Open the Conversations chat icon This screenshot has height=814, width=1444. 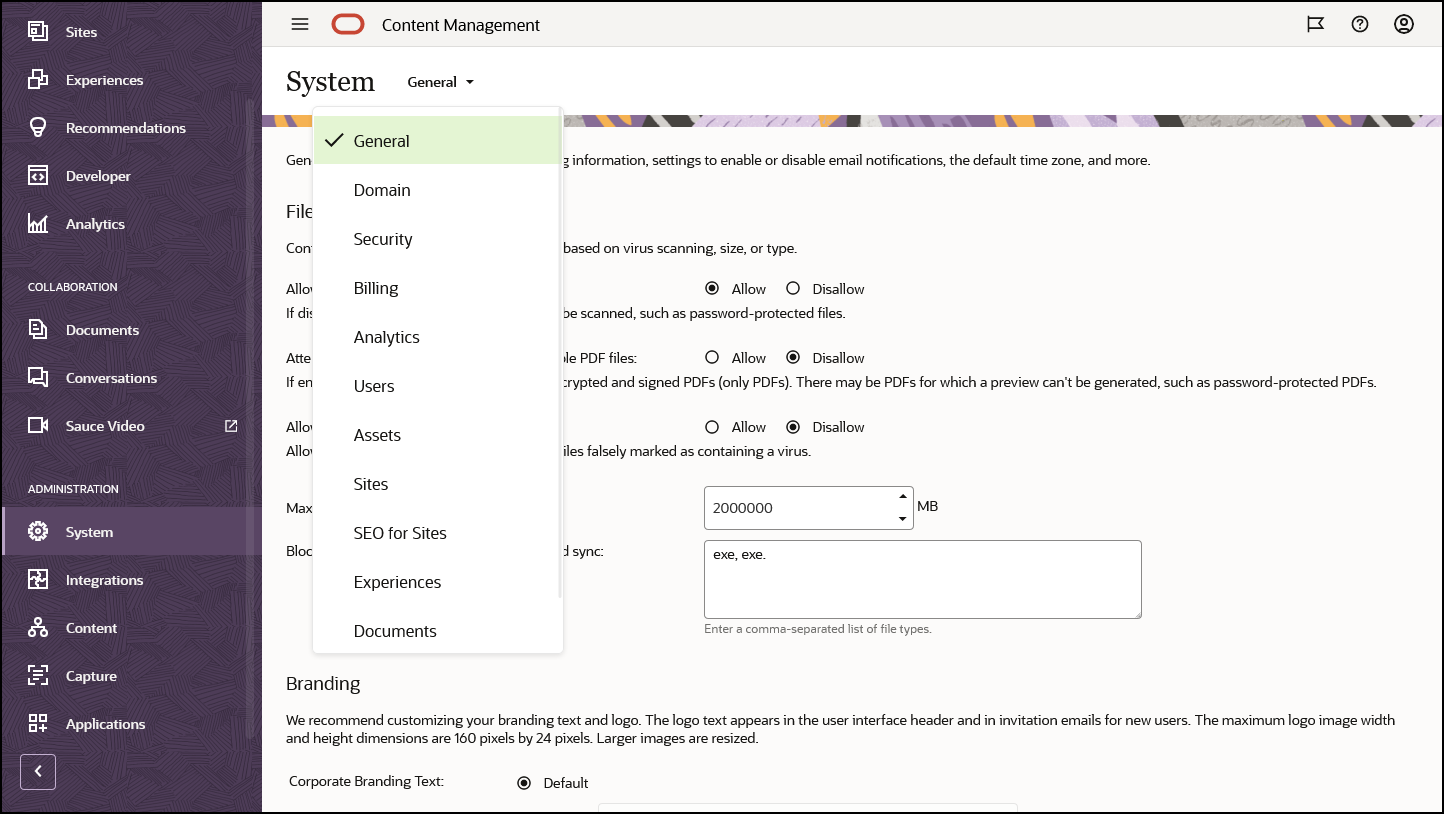(x=38, y=378)
